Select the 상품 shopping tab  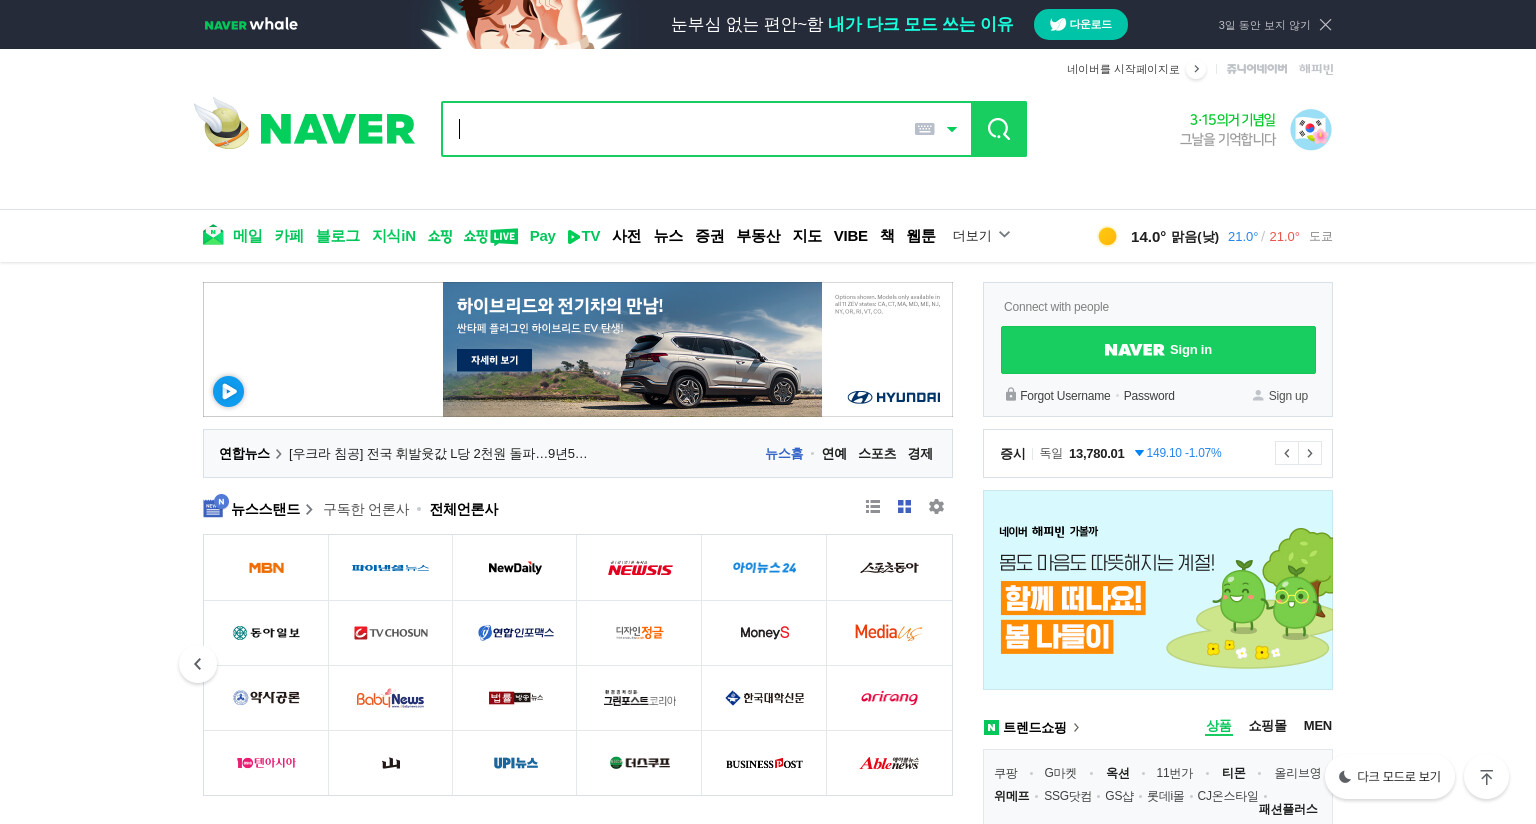point(1219,726)
